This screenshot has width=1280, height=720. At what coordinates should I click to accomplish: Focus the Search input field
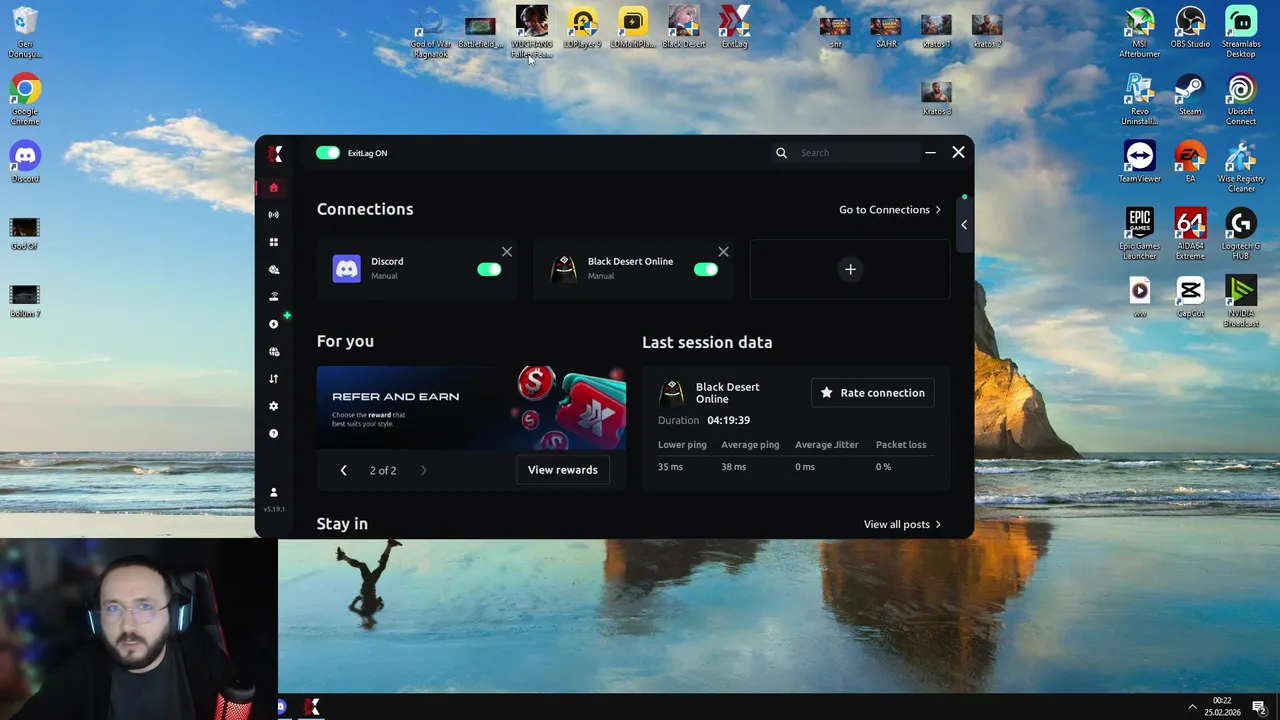click(858, 153)
